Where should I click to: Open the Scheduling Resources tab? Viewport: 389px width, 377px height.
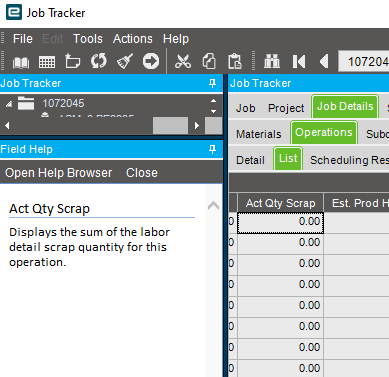[x=348, y=160]
